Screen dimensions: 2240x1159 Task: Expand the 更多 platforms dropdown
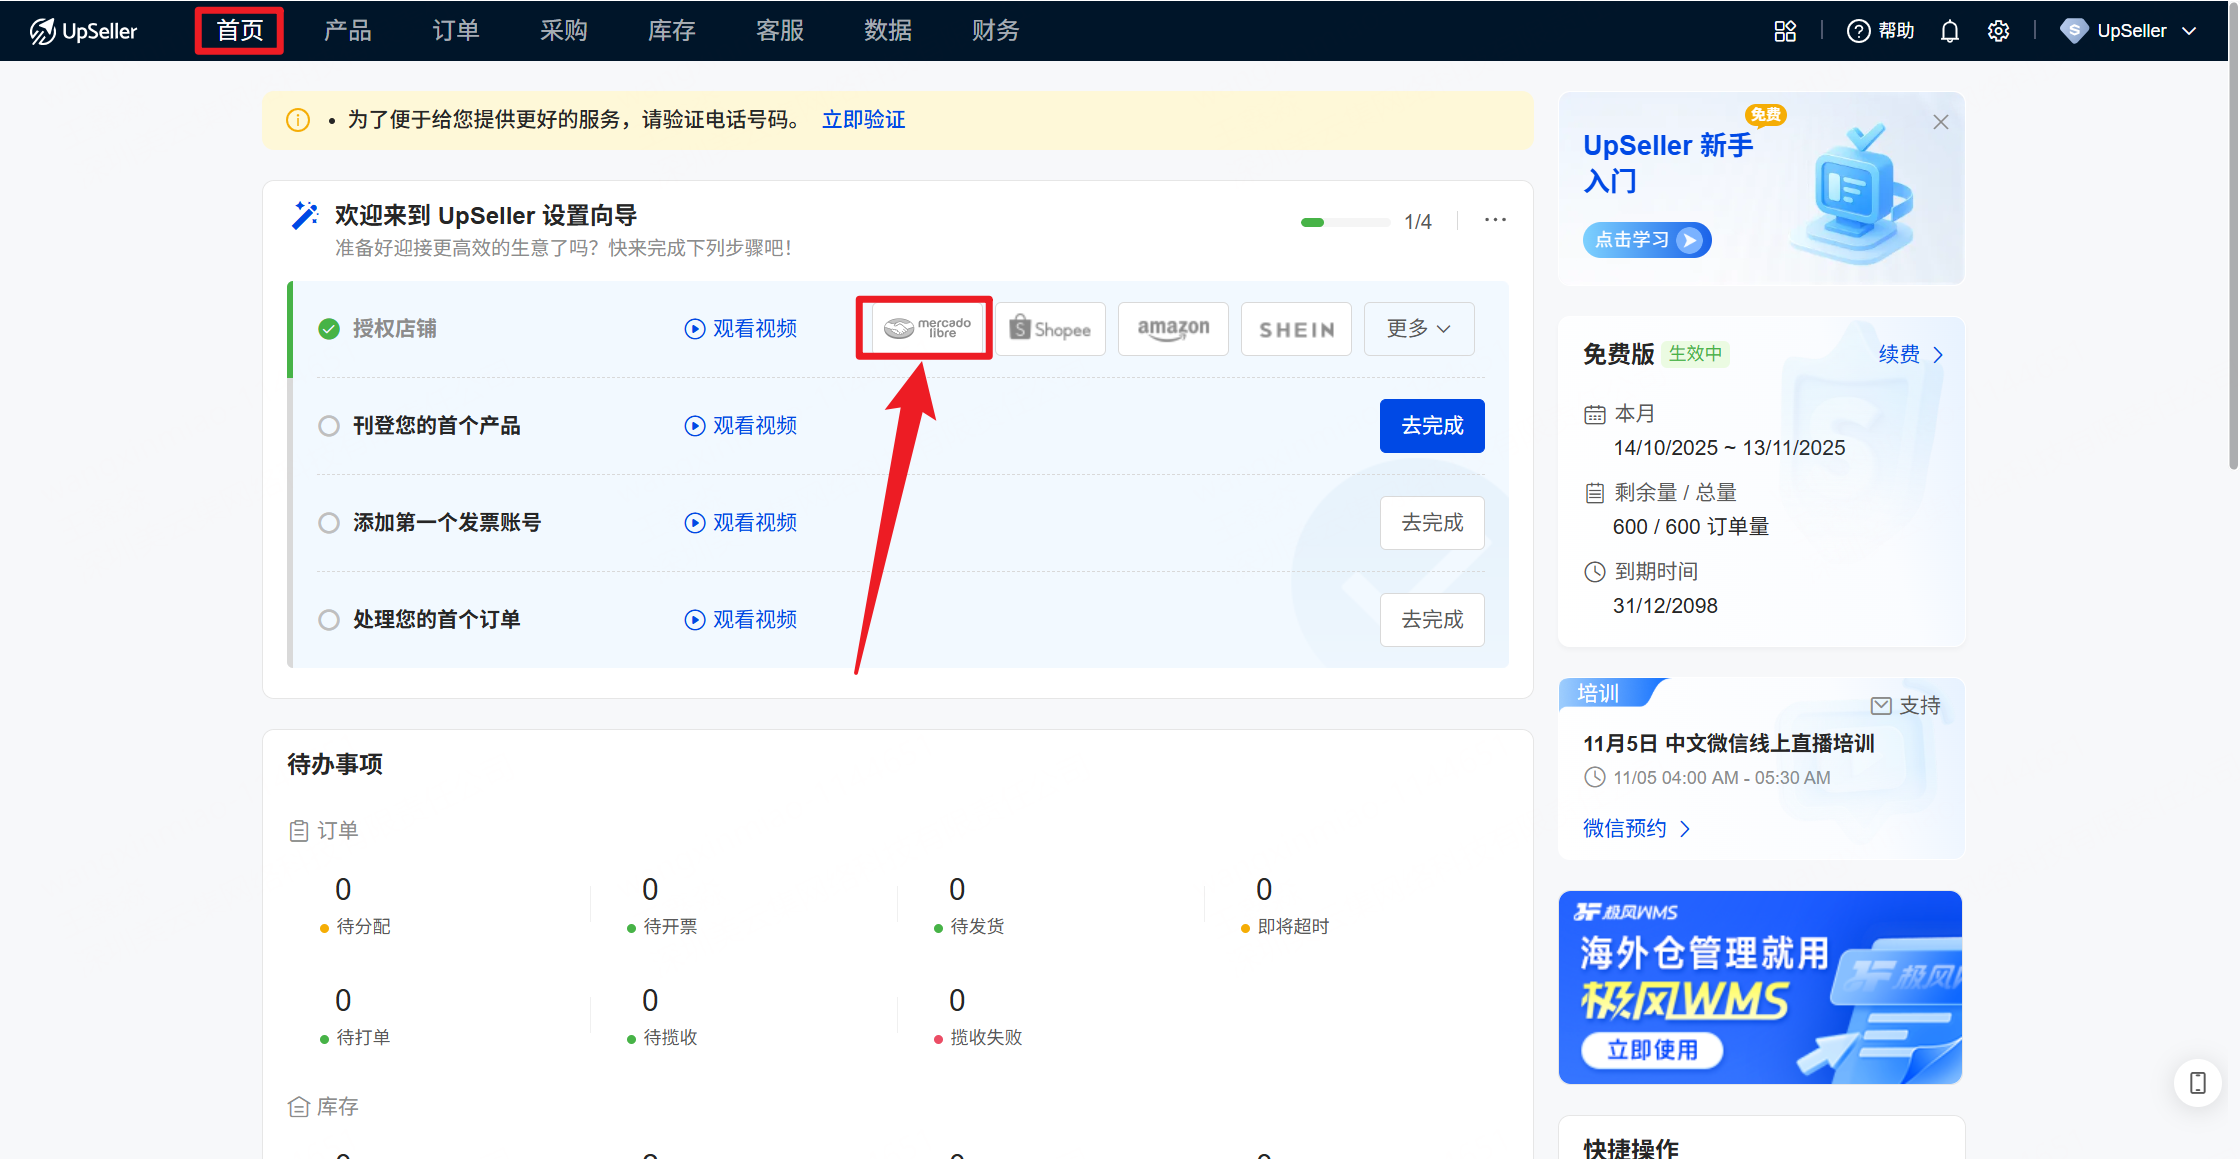(1418, 329)
